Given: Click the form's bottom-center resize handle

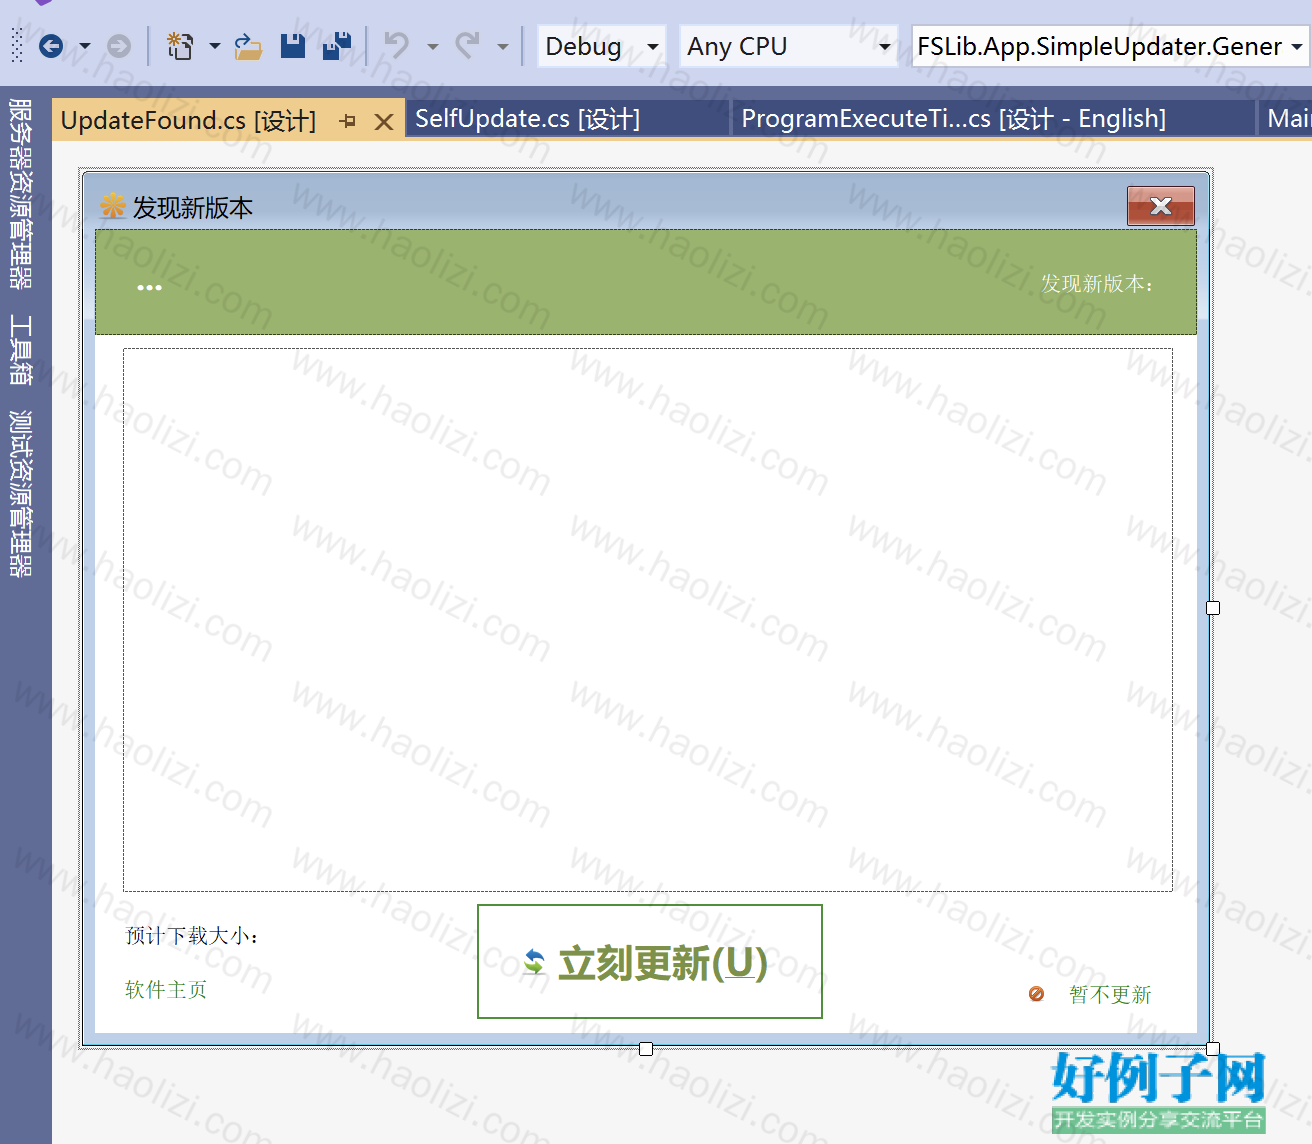Looking at the screenshot, I should tap(646, 1049).
